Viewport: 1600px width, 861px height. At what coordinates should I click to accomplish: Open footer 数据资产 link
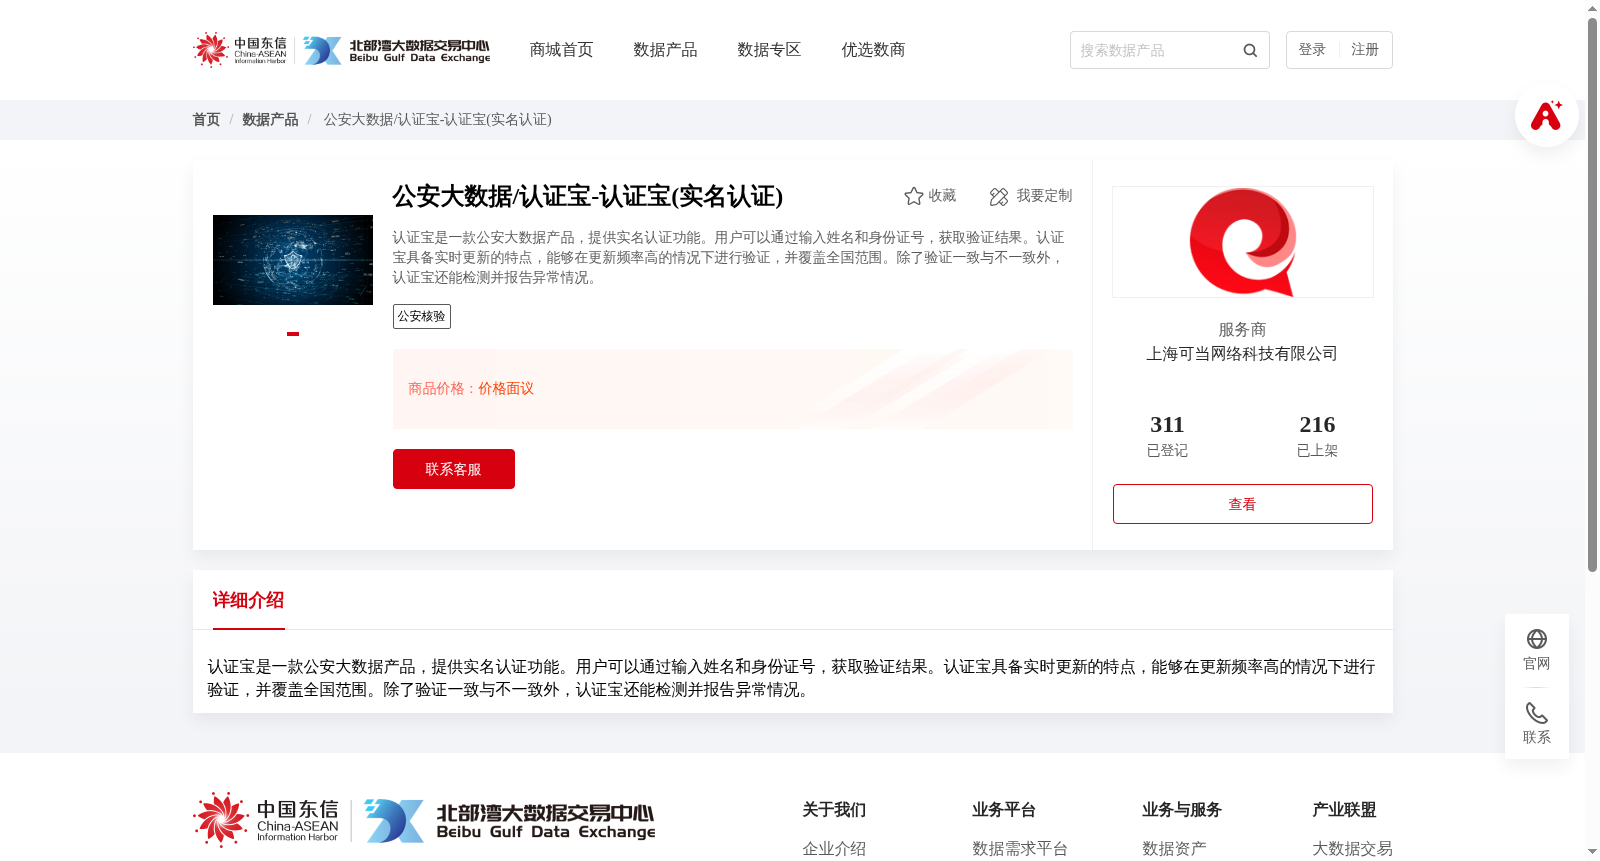click(x=1174, y=849)
